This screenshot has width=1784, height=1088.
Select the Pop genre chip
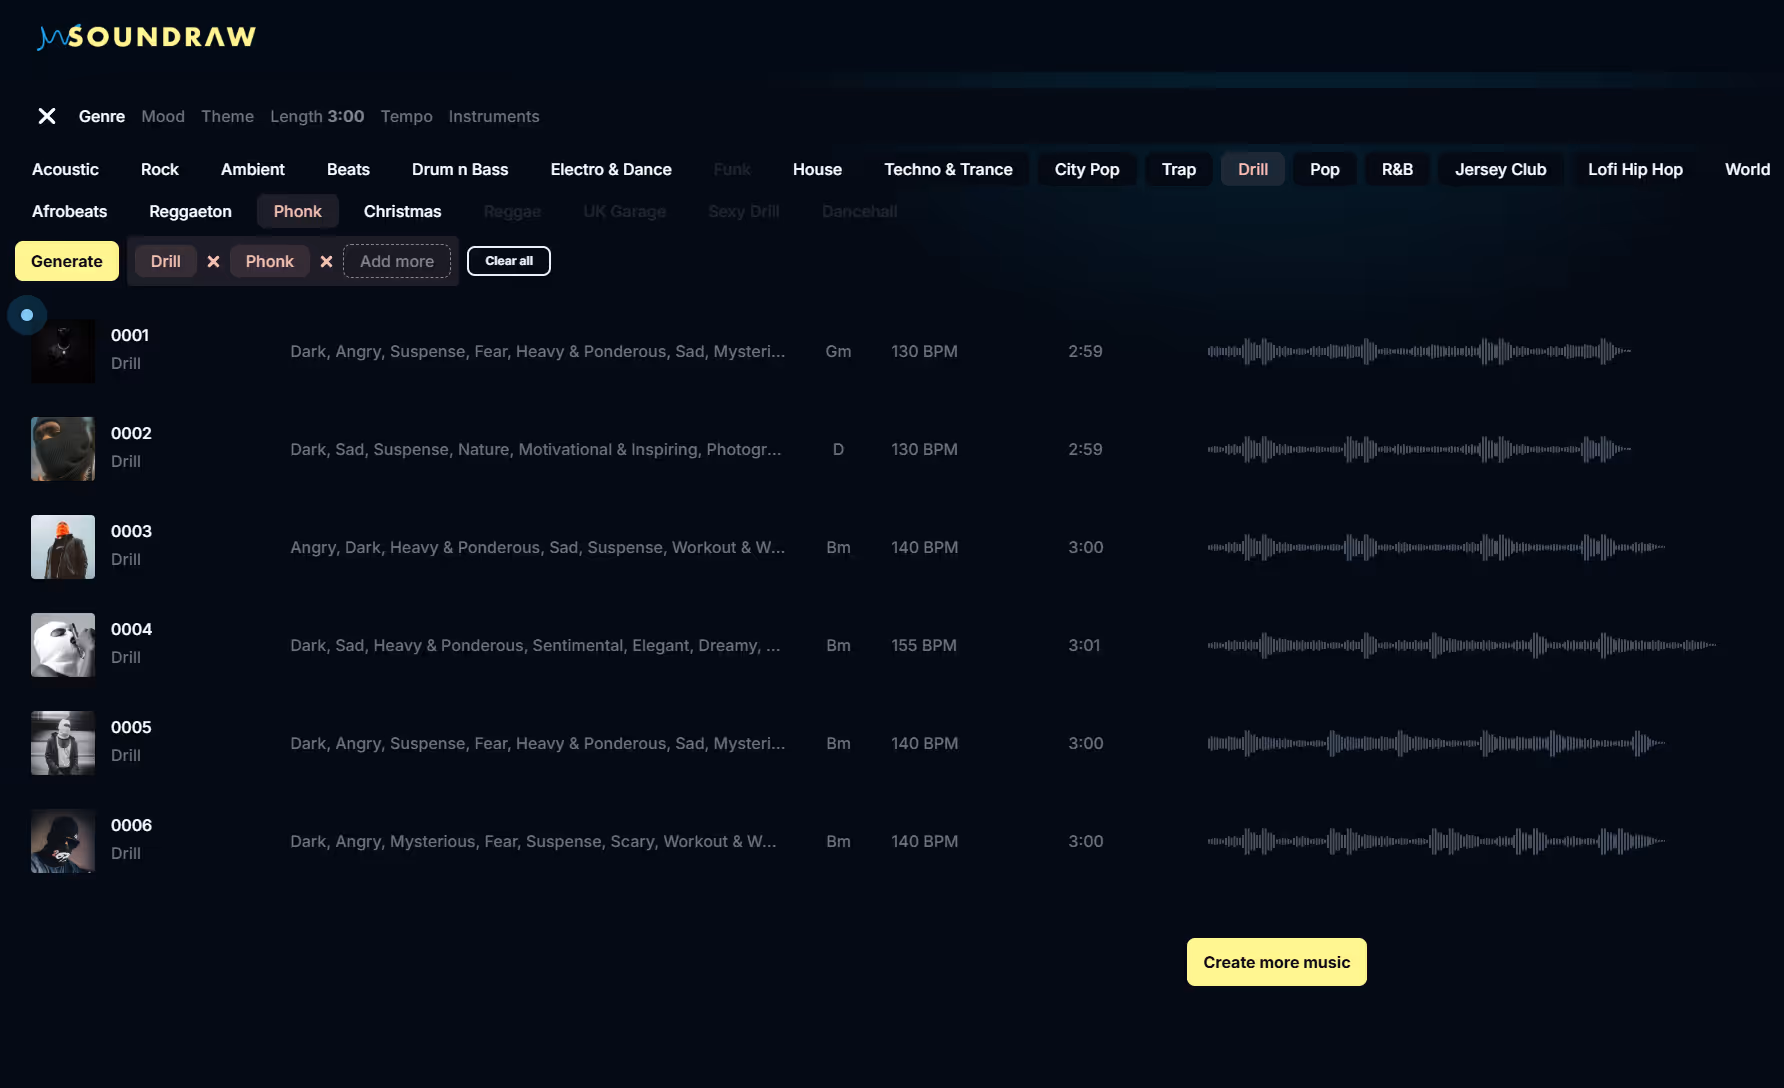[x=1325, y=169]
